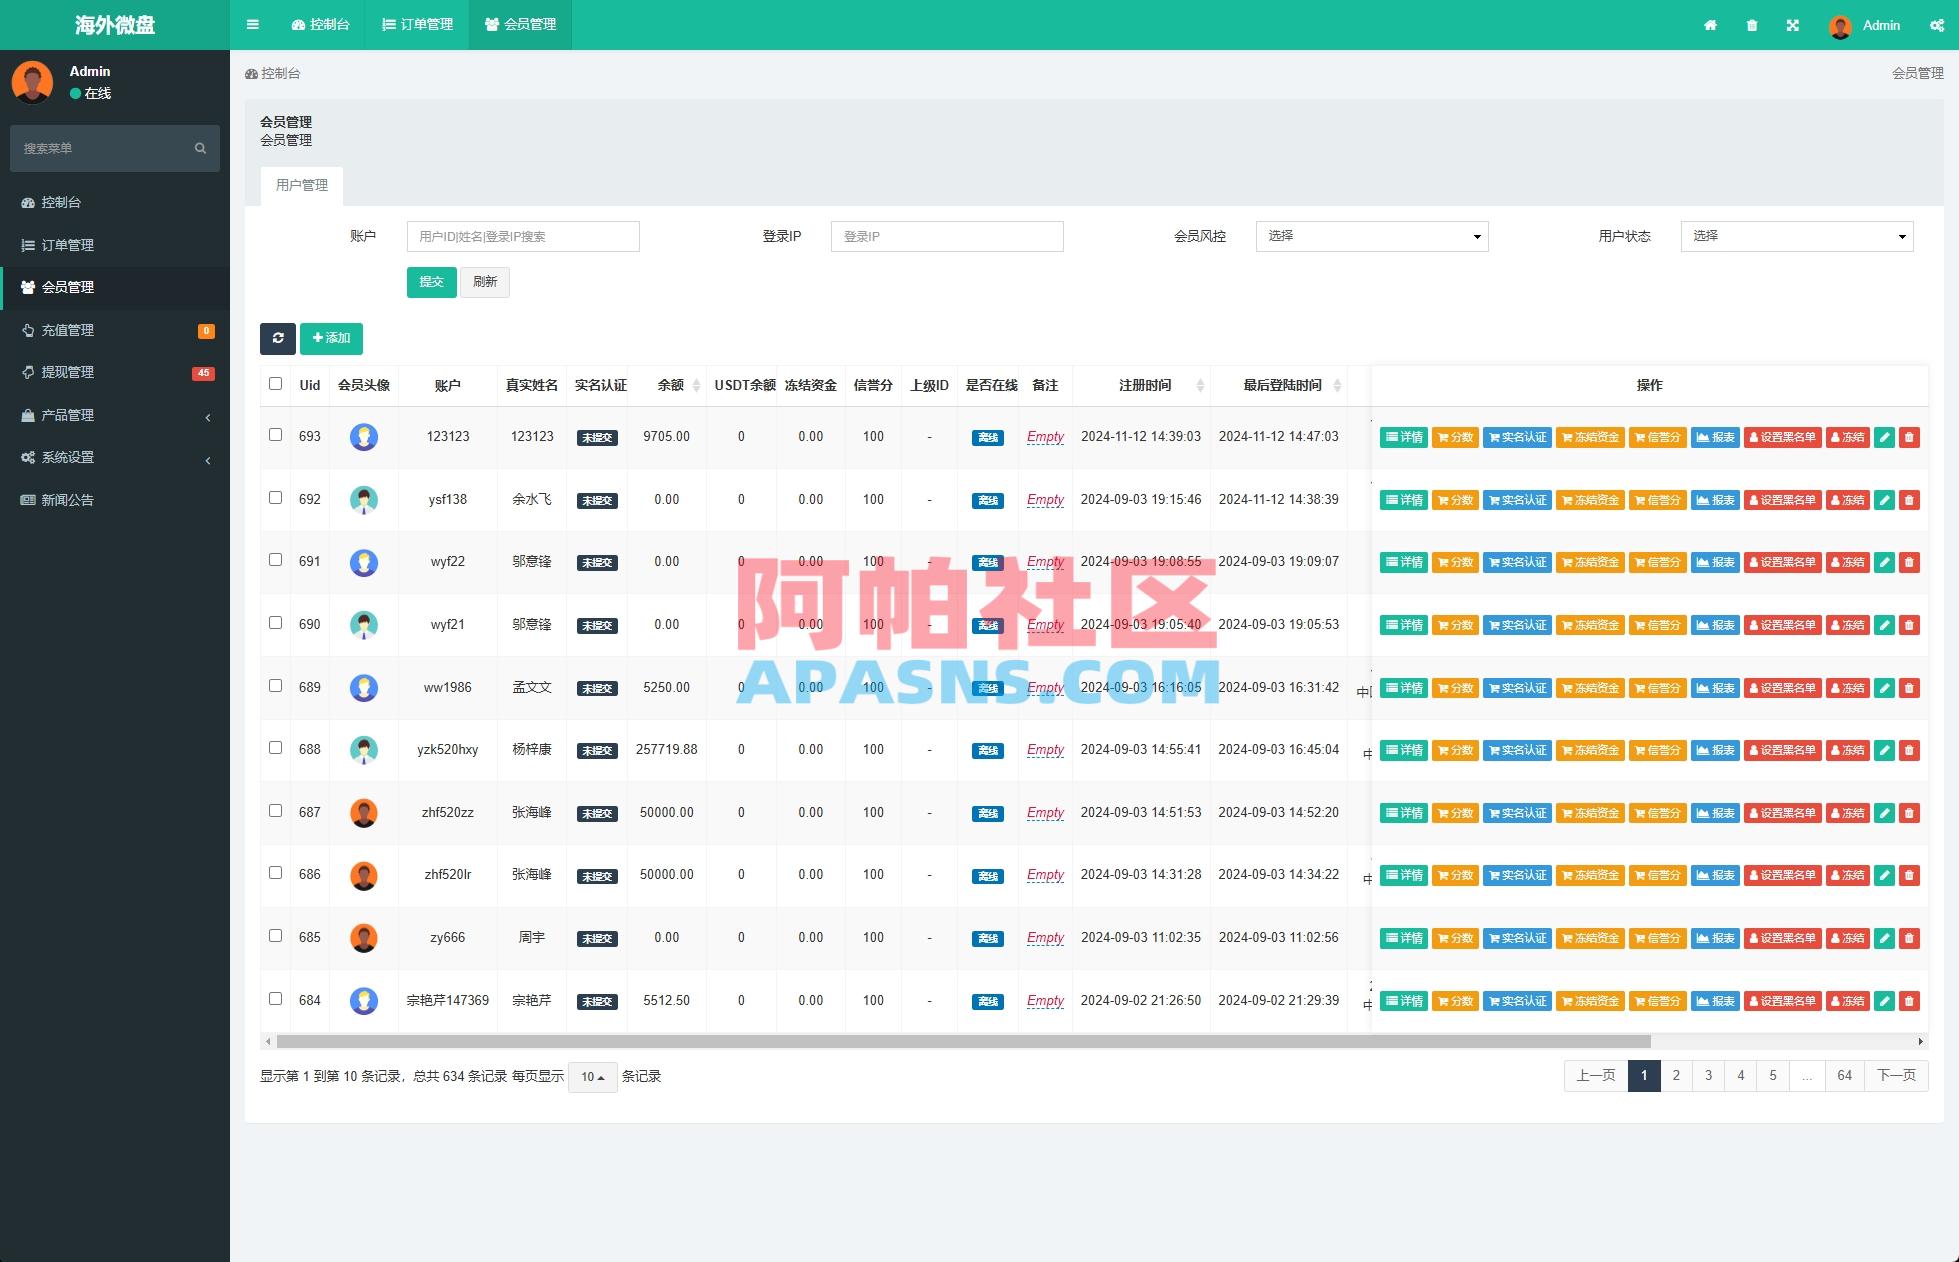
Task: Open the 用户状态 selection dropdown
Action: pos(1797,236)
